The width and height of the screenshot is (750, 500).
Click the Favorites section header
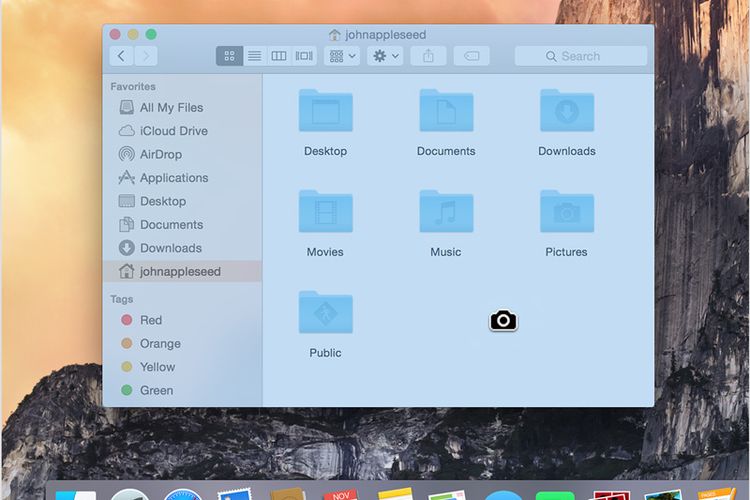pyautogui.click(x=133, y=87)
